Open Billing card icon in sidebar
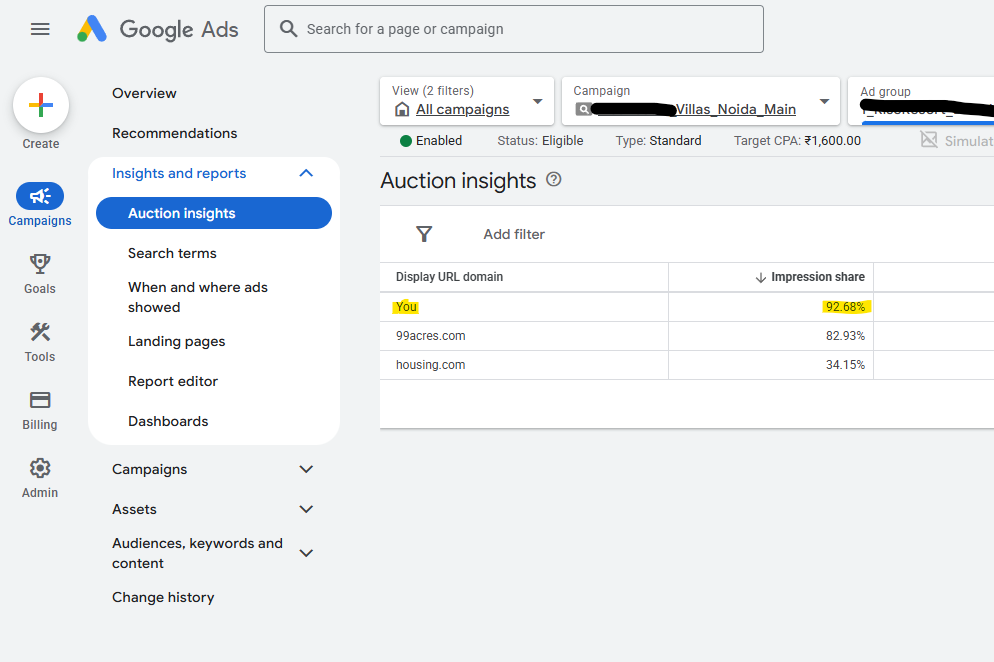This screenshot has height=662, width=994. pos(40,400)
